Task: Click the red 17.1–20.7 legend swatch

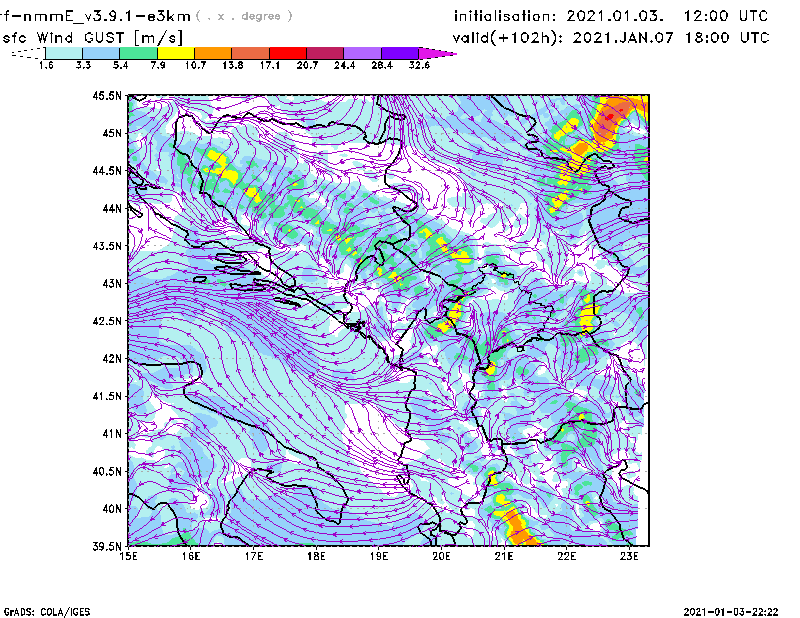Action: (x=288, y=53)
